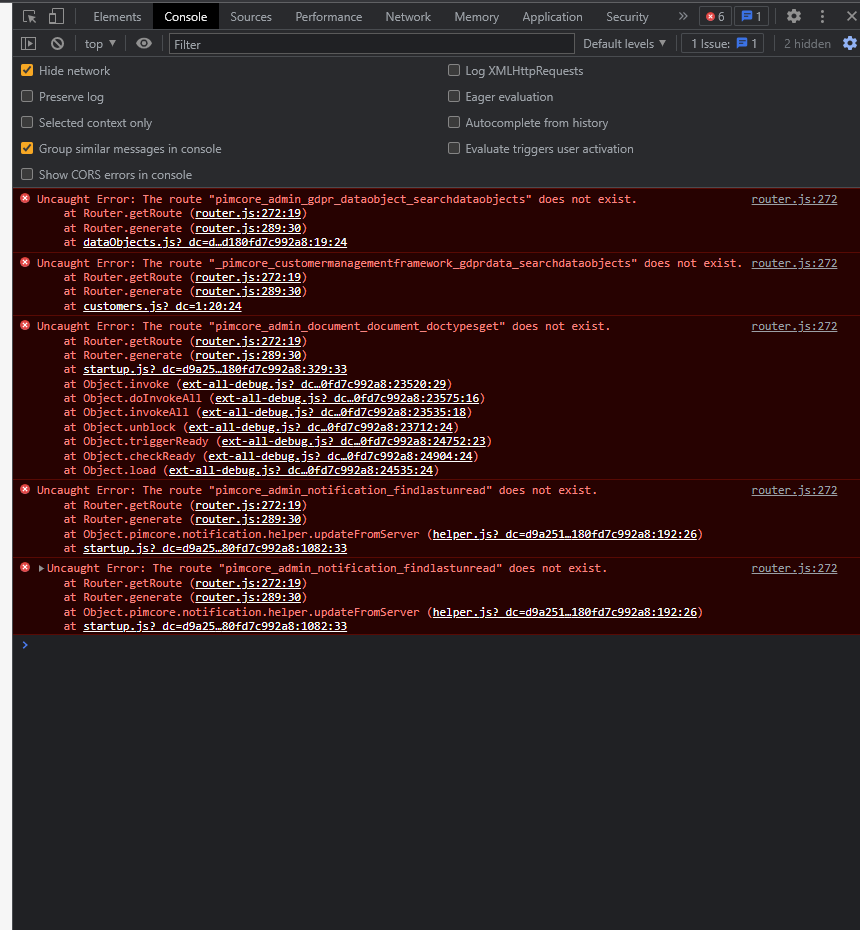
Task: Show the console sidebar
Action: tap(28, 43)
